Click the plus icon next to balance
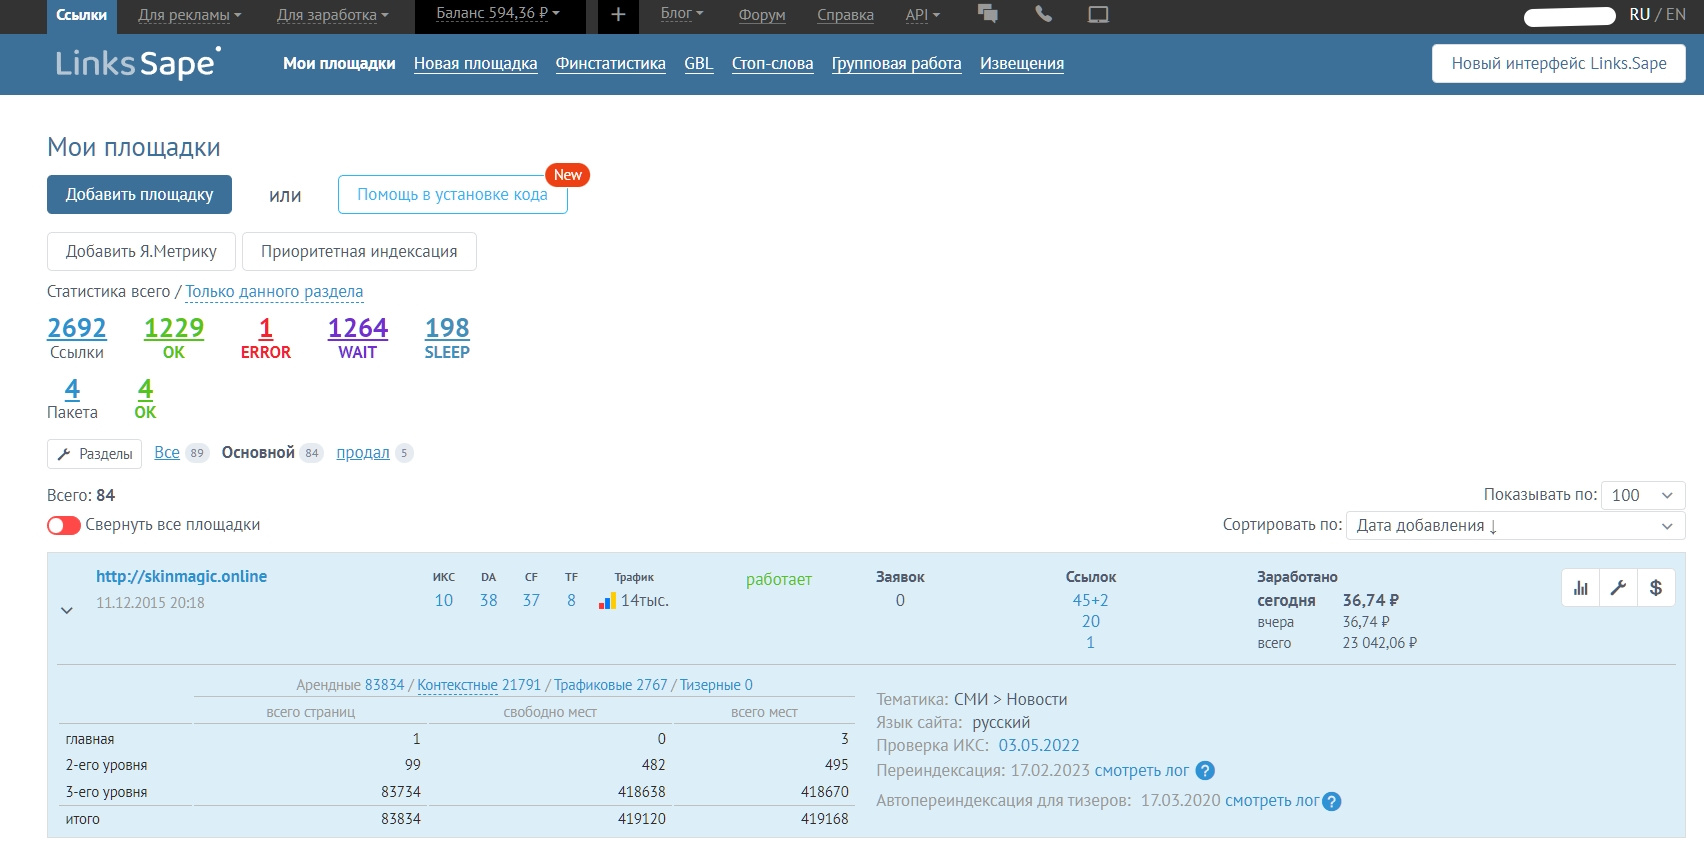1704x844 pixels. click(618, 15)
